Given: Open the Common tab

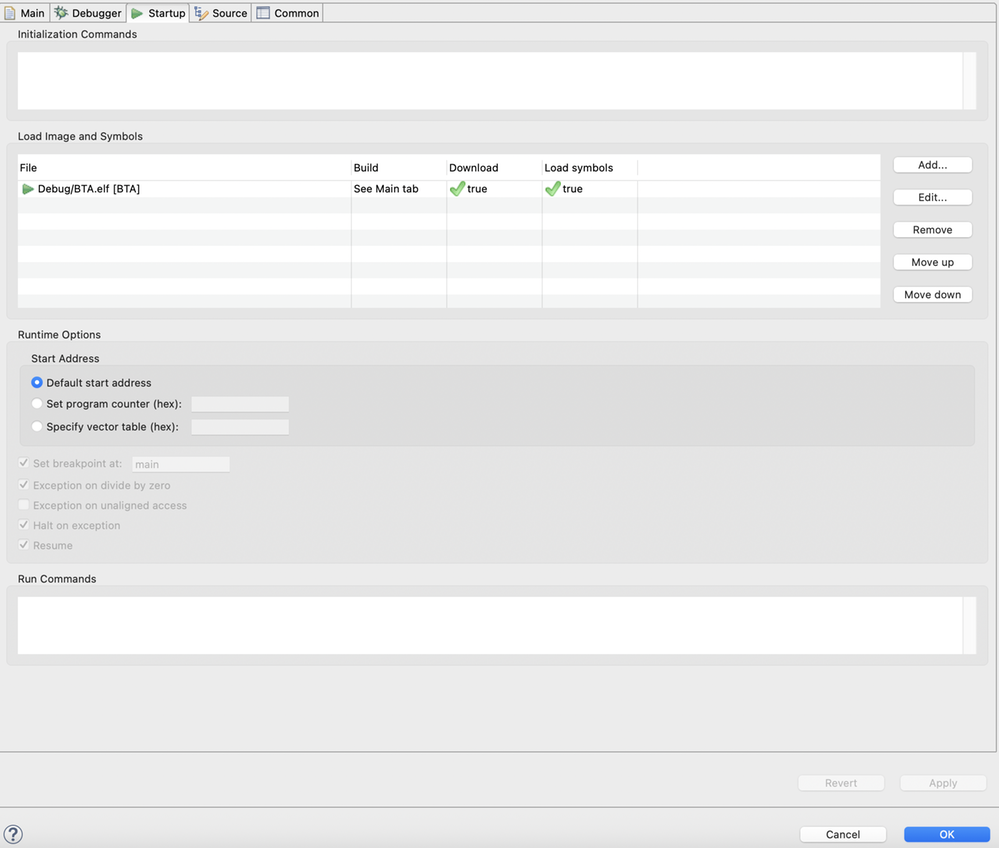Looking at the screenshot, I should point(288,13).
